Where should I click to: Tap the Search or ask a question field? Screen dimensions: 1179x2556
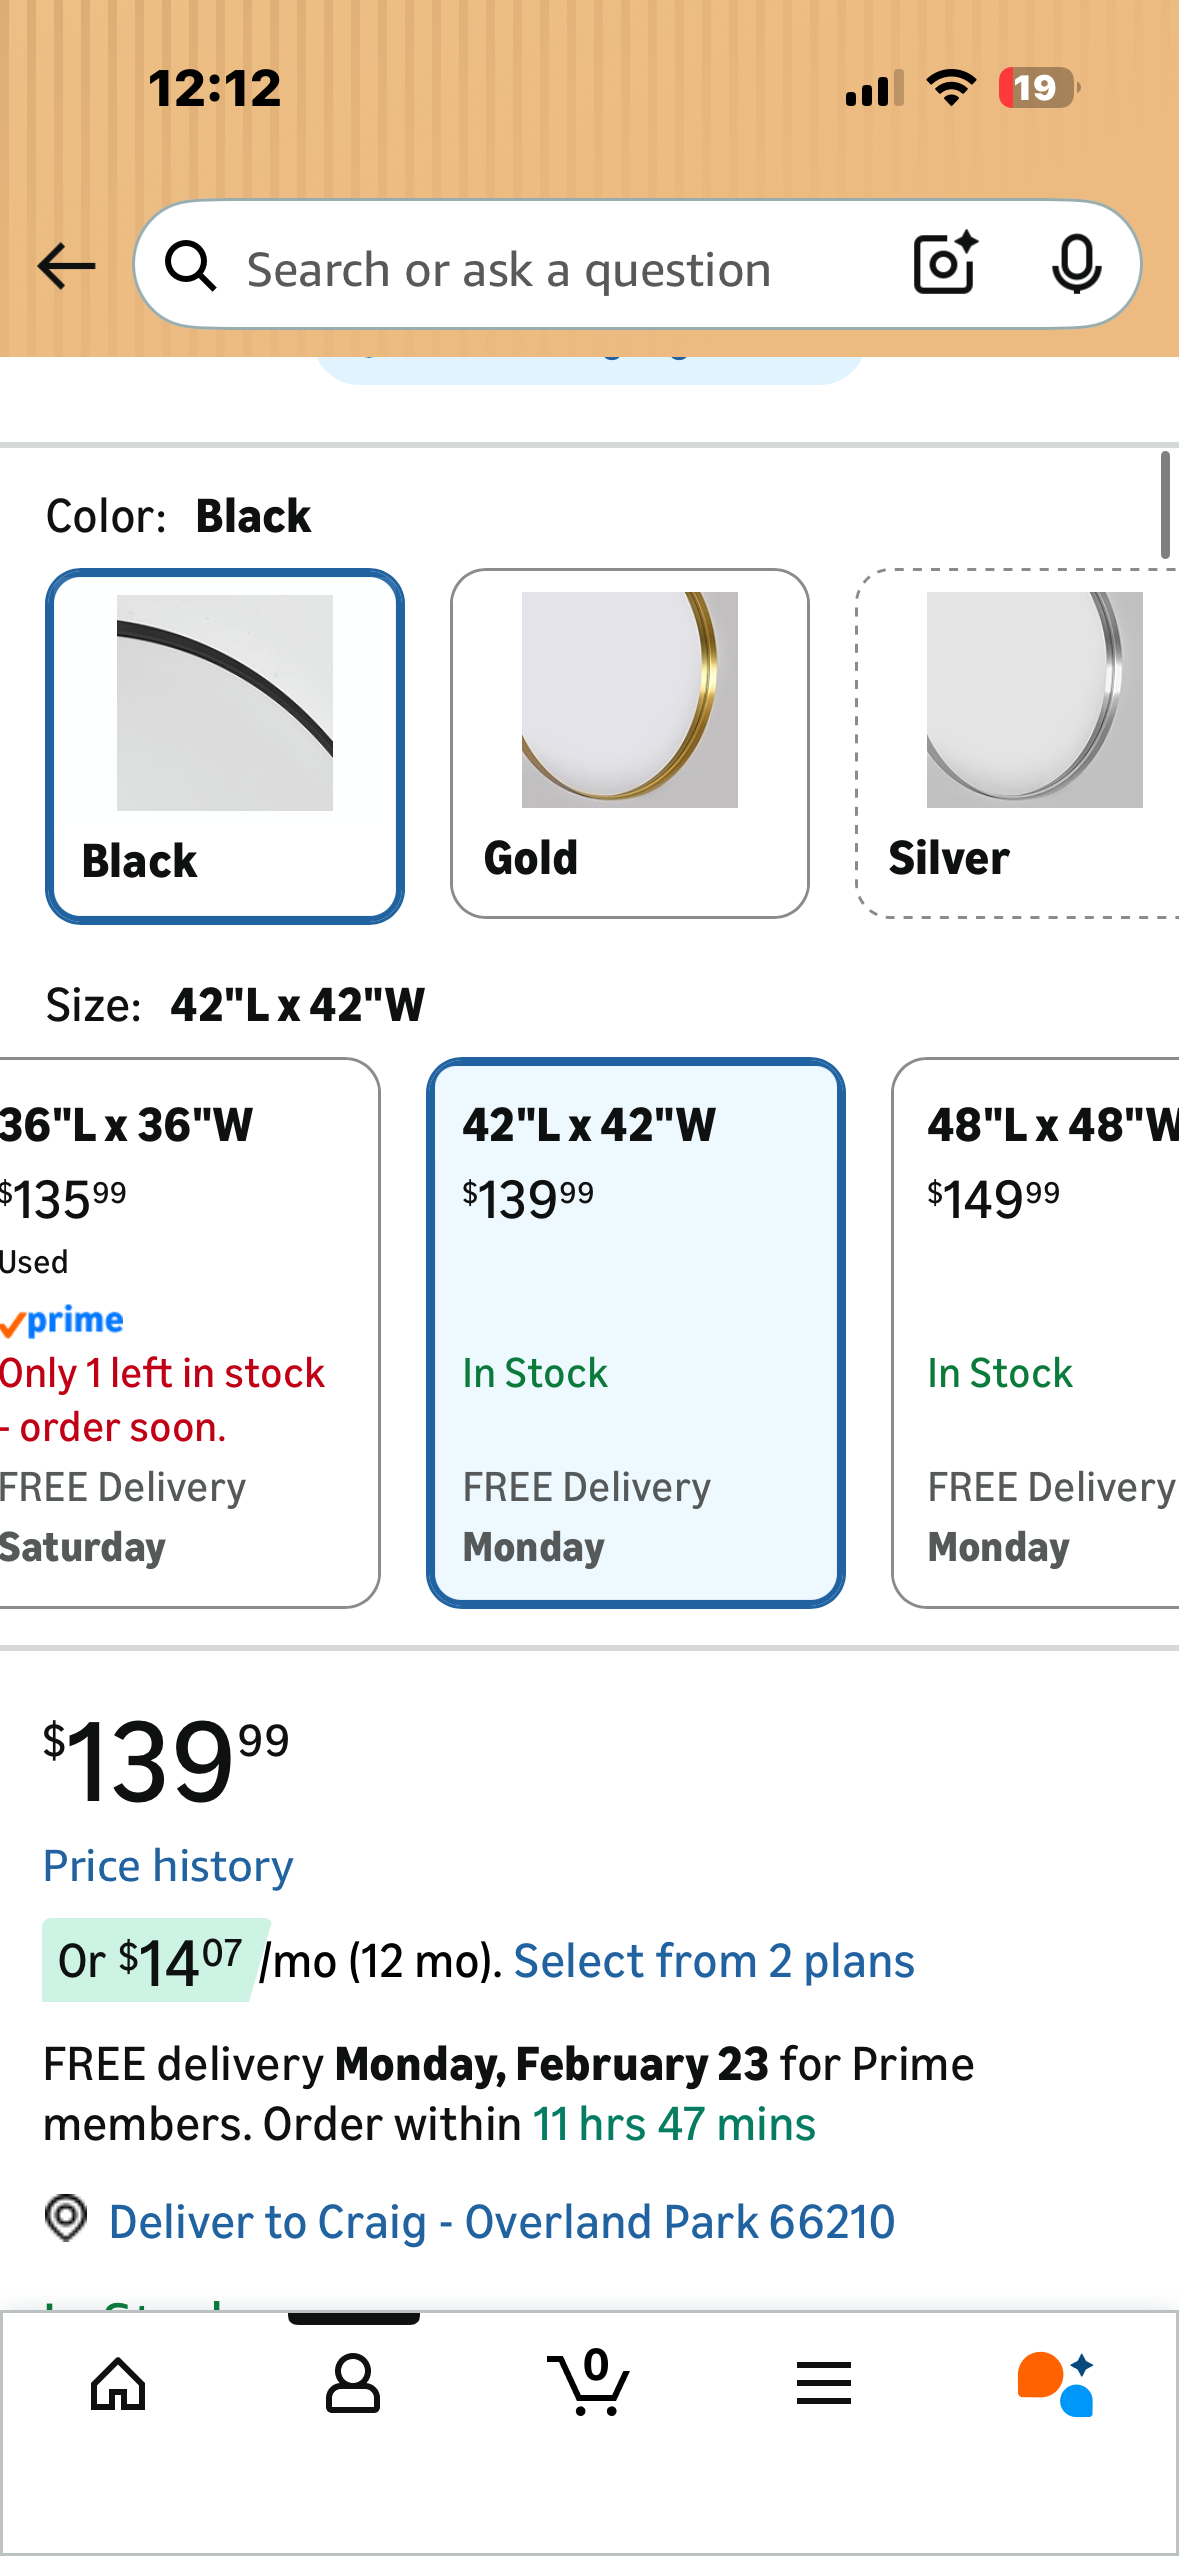(x=560, y=269)
